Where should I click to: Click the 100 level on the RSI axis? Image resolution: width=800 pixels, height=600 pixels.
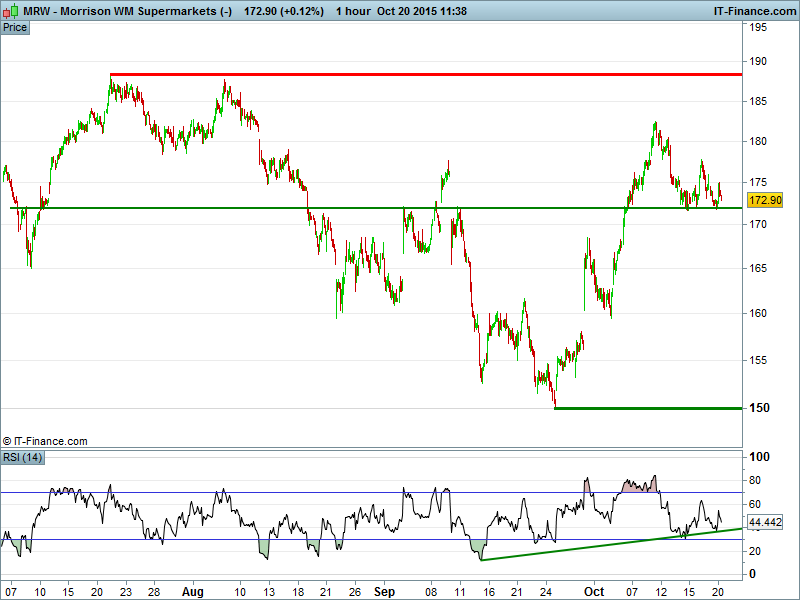pos(759,457)
